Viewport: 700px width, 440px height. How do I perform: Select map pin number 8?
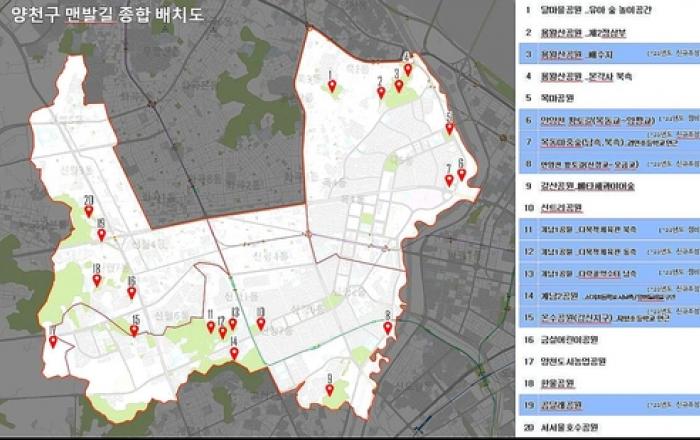tap(388, 327)
